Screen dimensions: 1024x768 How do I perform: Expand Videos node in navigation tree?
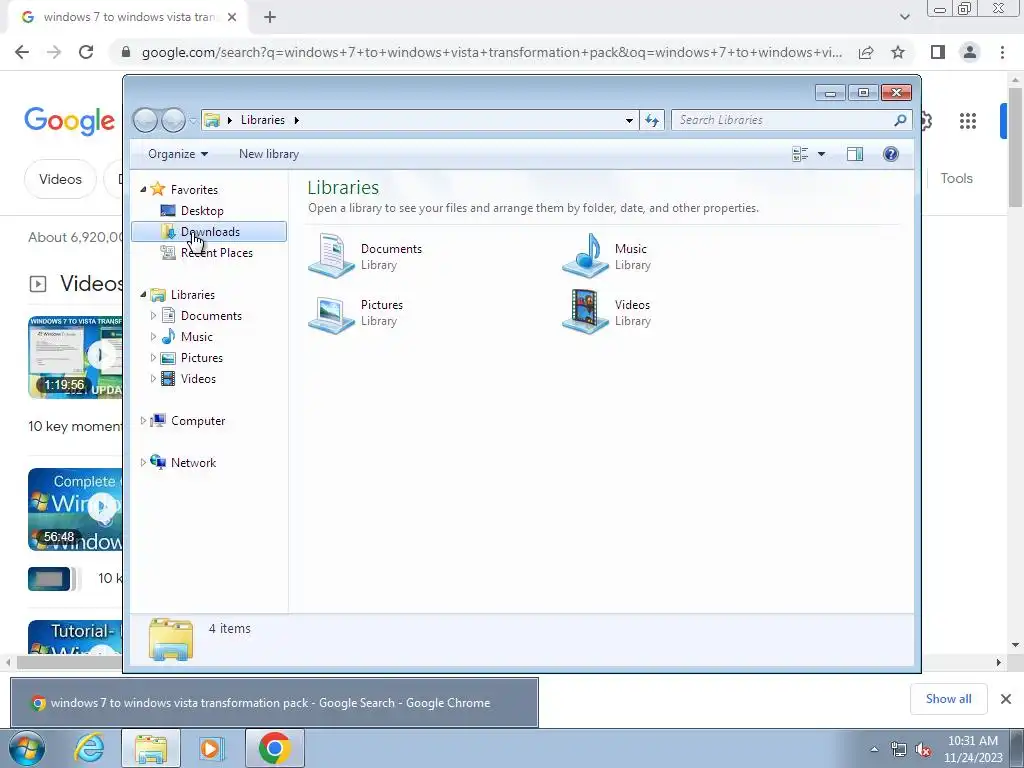153,379
